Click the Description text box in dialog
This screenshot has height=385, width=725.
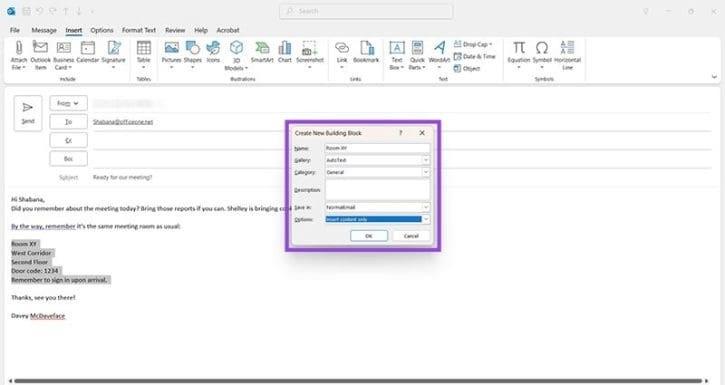[x=377, y=189]
